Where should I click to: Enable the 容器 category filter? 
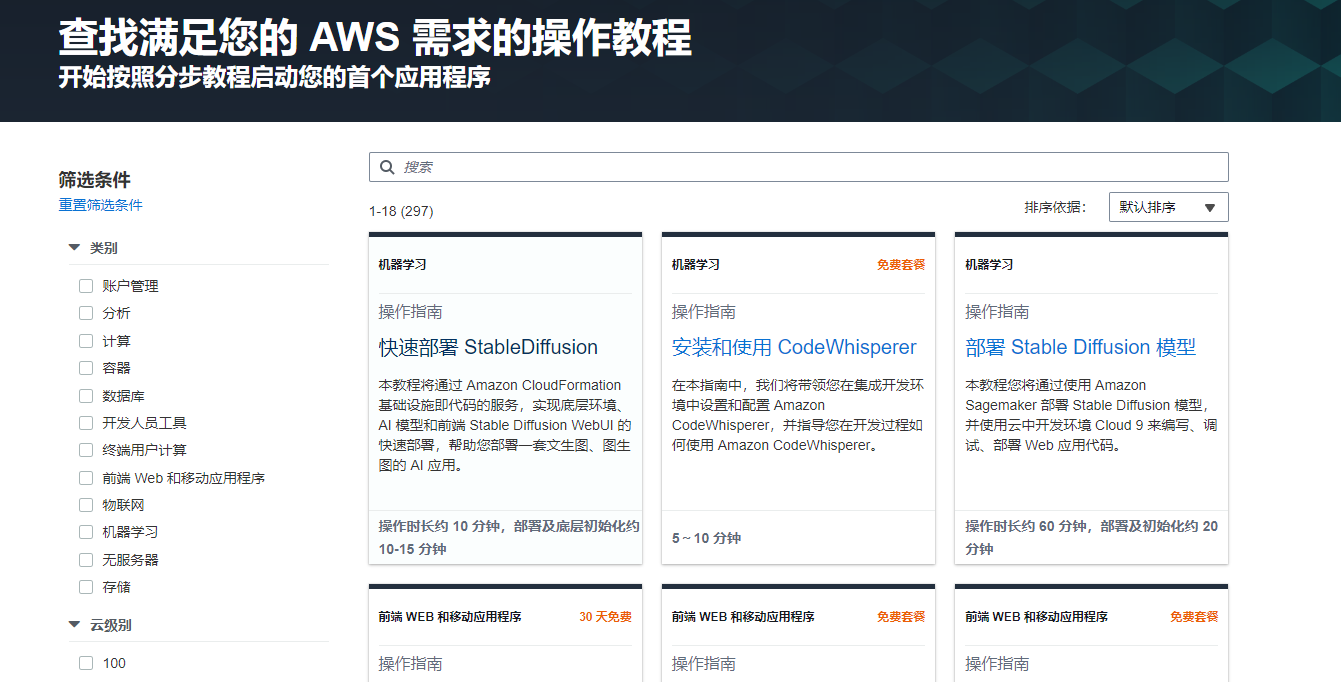click(x=86, y=367)
